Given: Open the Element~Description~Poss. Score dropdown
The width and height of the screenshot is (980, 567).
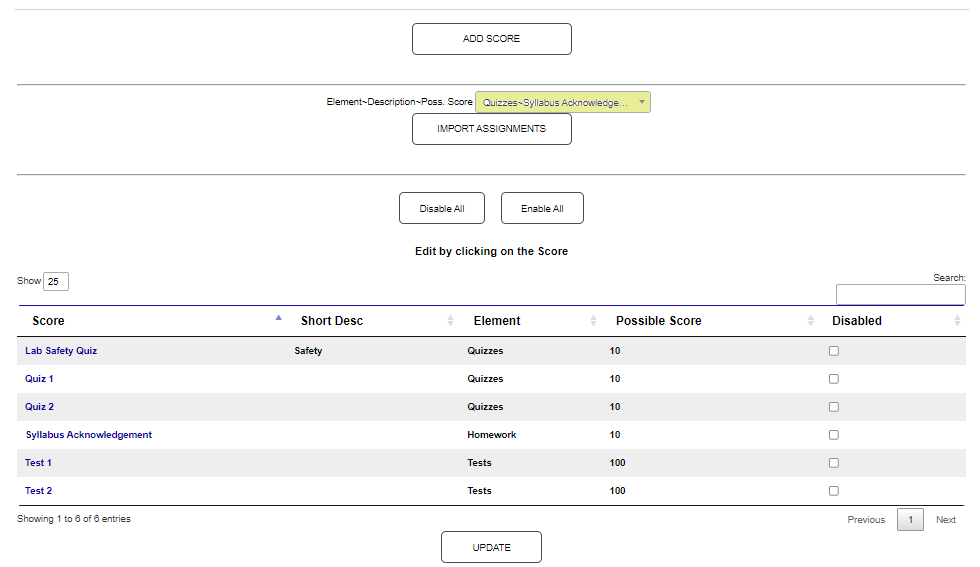Looking at the screenshot, I should pyautogui.click(x=562, y=103).
